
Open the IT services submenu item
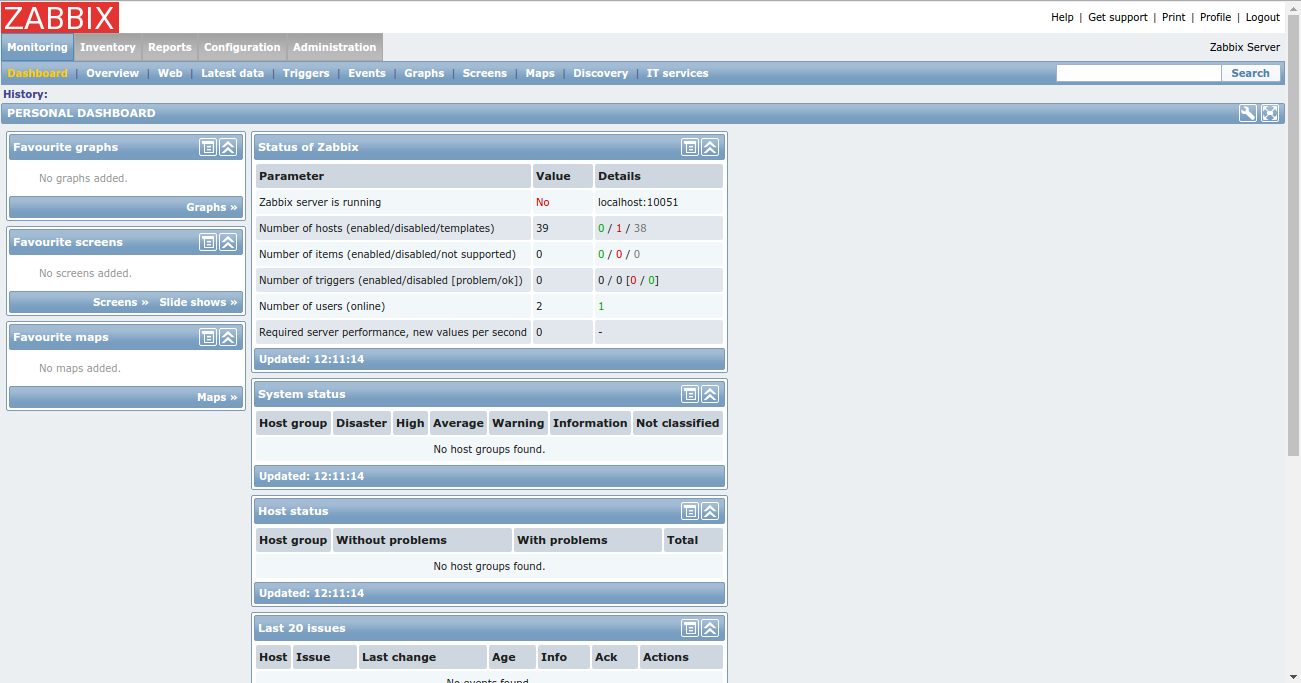point(677,73)
